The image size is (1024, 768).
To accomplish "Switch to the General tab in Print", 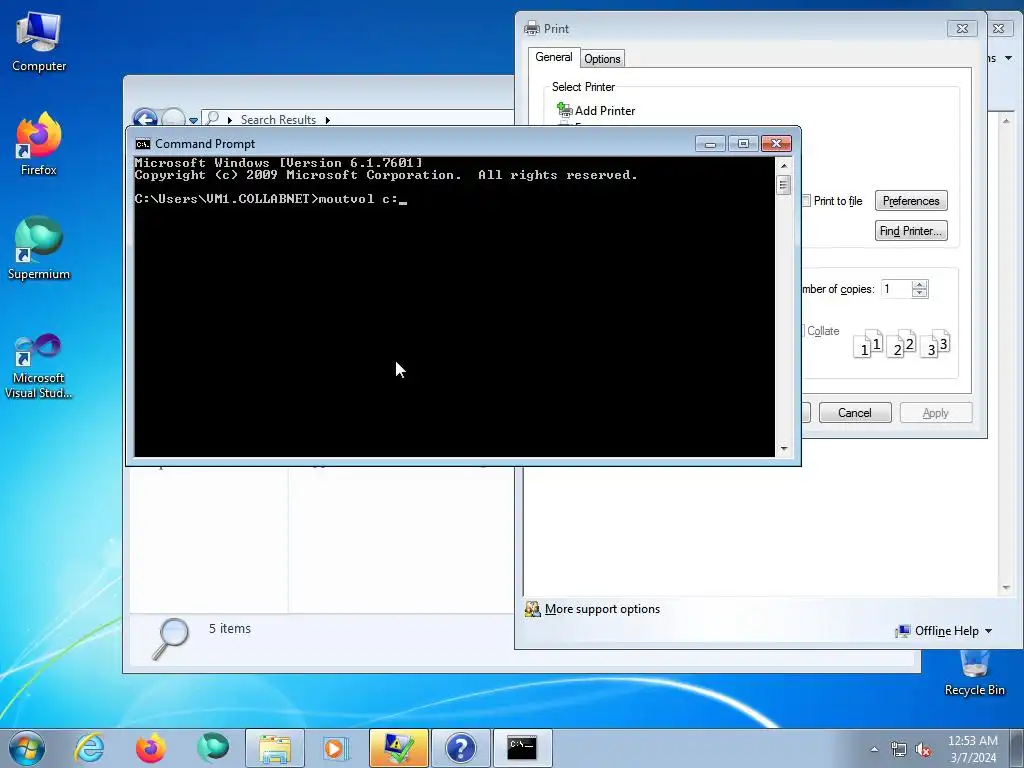I will (554, 57).
